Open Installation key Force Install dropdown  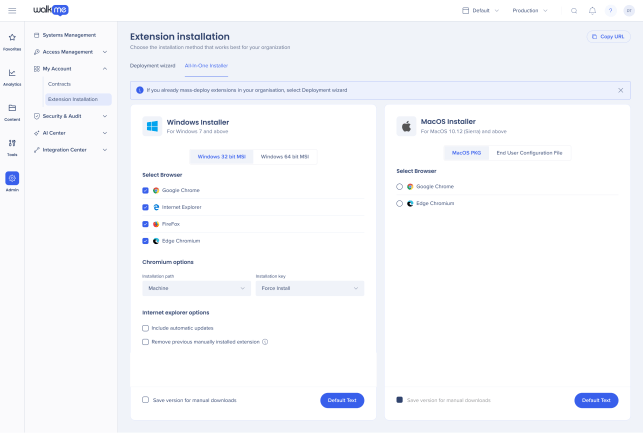click(x=310, y=288)
